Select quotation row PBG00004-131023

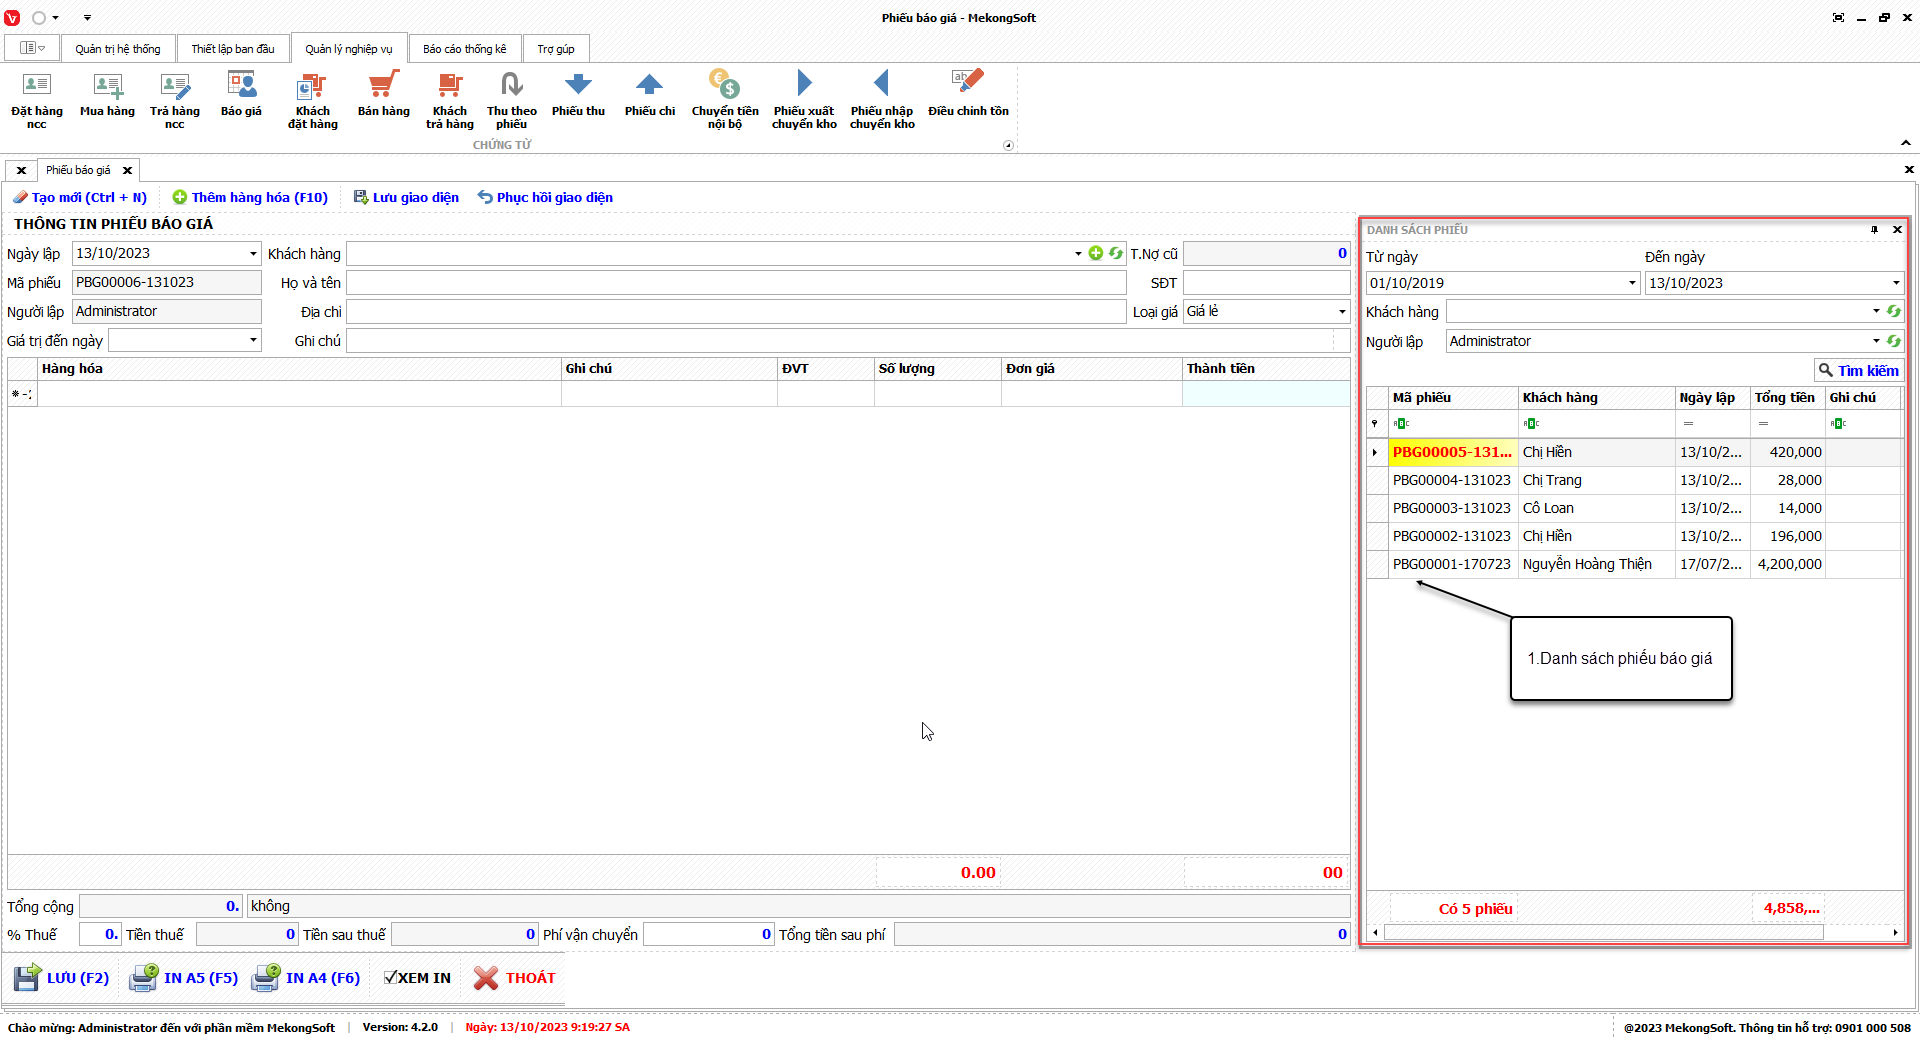coord(1451,481)
